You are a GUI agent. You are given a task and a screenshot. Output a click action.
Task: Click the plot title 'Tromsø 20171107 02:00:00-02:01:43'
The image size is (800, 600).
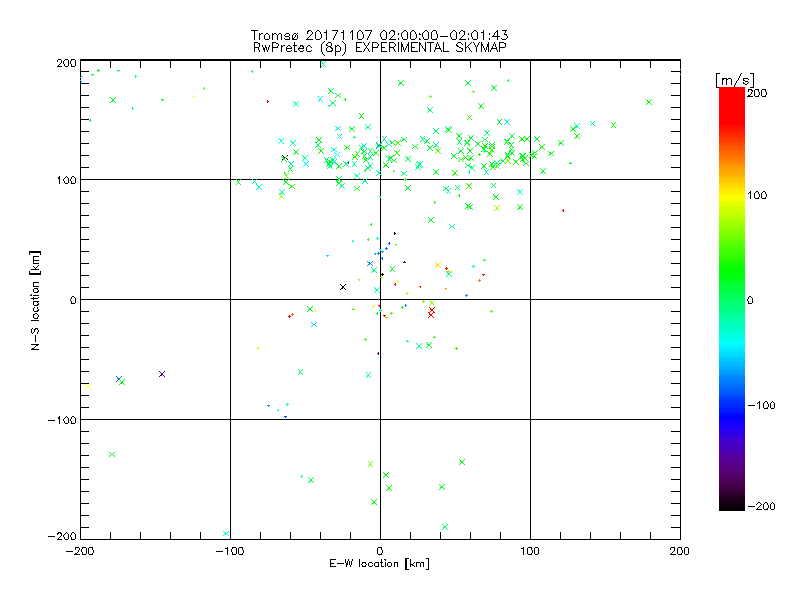(379, 35)
